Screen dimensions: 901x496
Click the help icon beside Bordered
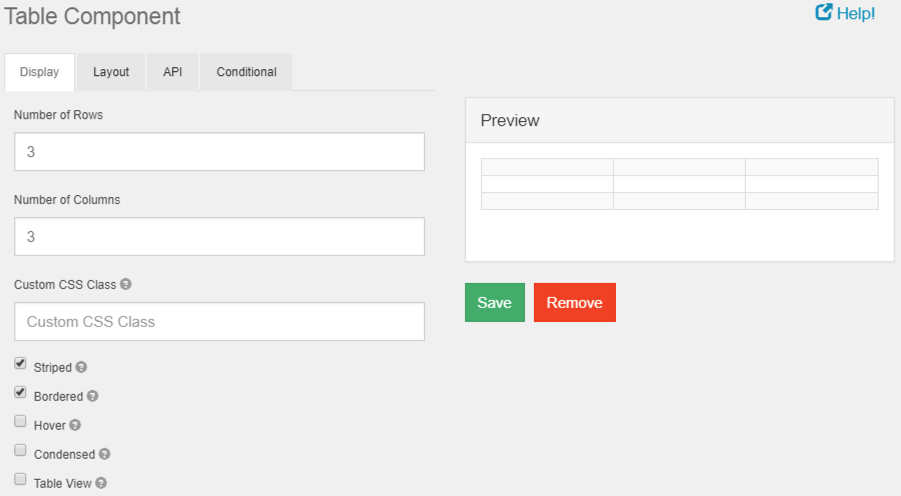[93, 397]
